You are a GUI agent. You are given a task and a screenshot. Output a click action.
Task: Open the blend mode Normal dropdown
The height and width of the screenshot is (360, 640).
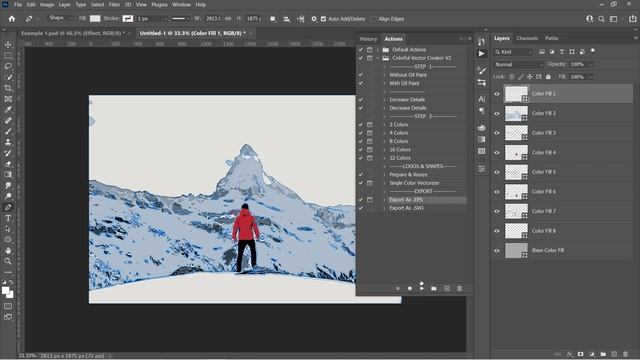pyautogui.click(x=518, y=64)
